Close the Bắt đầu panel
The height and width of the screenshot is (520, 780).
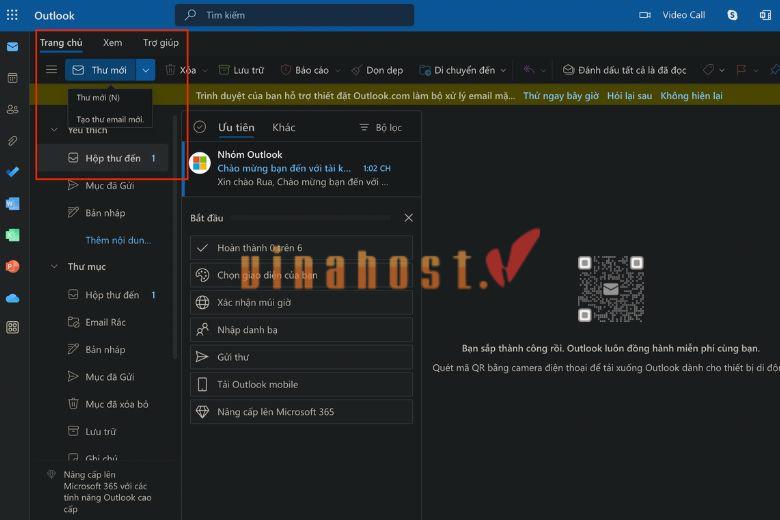point(408,218)
